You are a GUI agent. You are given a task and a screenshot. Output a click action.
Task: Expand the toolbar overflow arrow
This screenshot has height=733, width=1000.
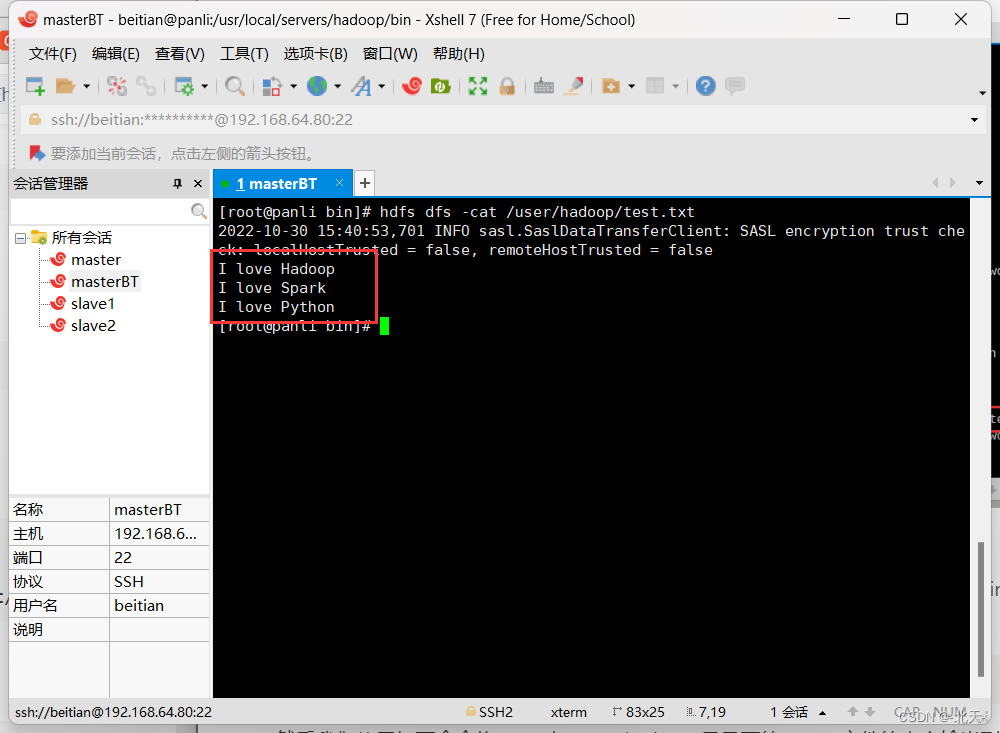coord(982,93)
